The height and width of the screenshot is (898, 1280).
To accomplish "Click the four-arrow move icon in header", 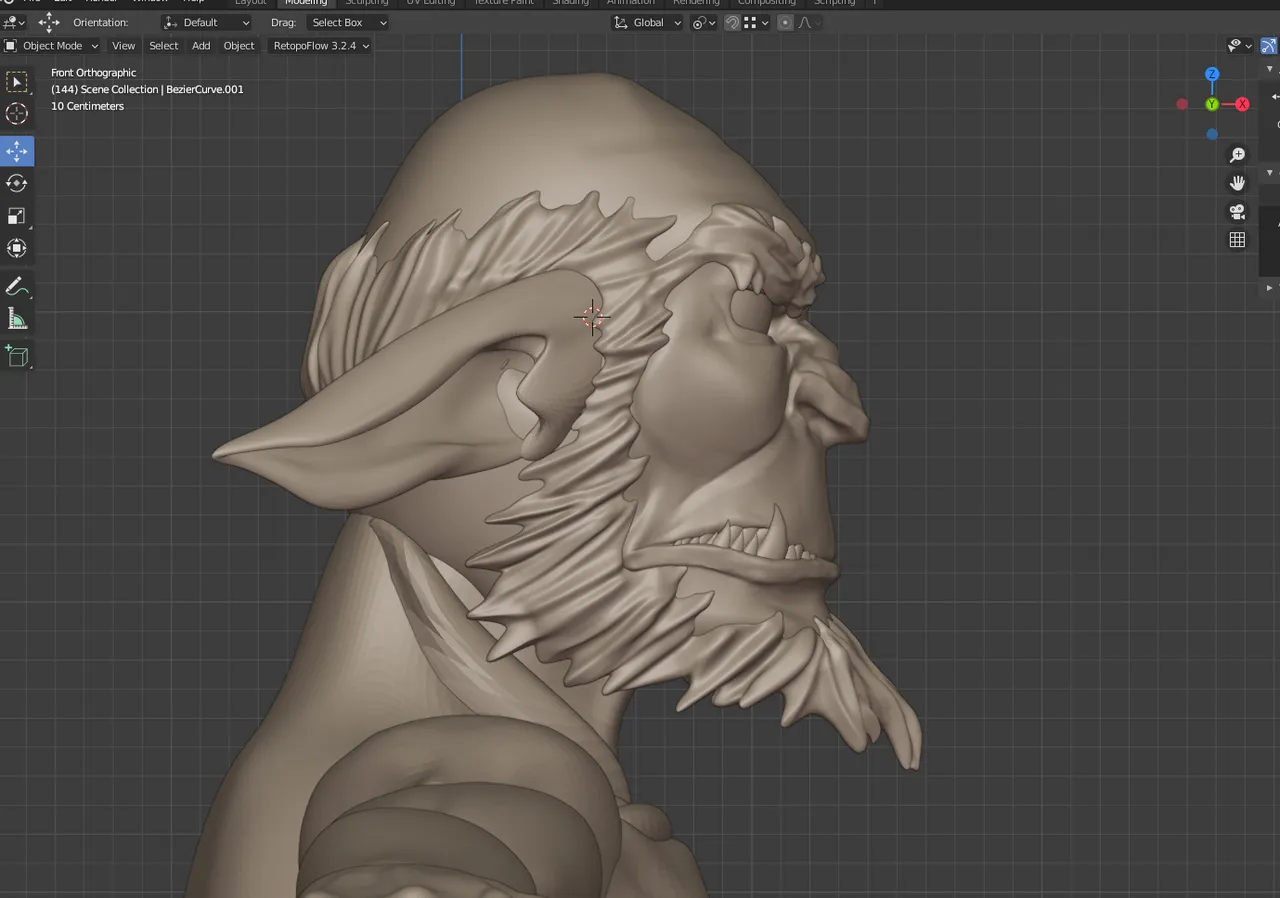I will pos(49,22).
